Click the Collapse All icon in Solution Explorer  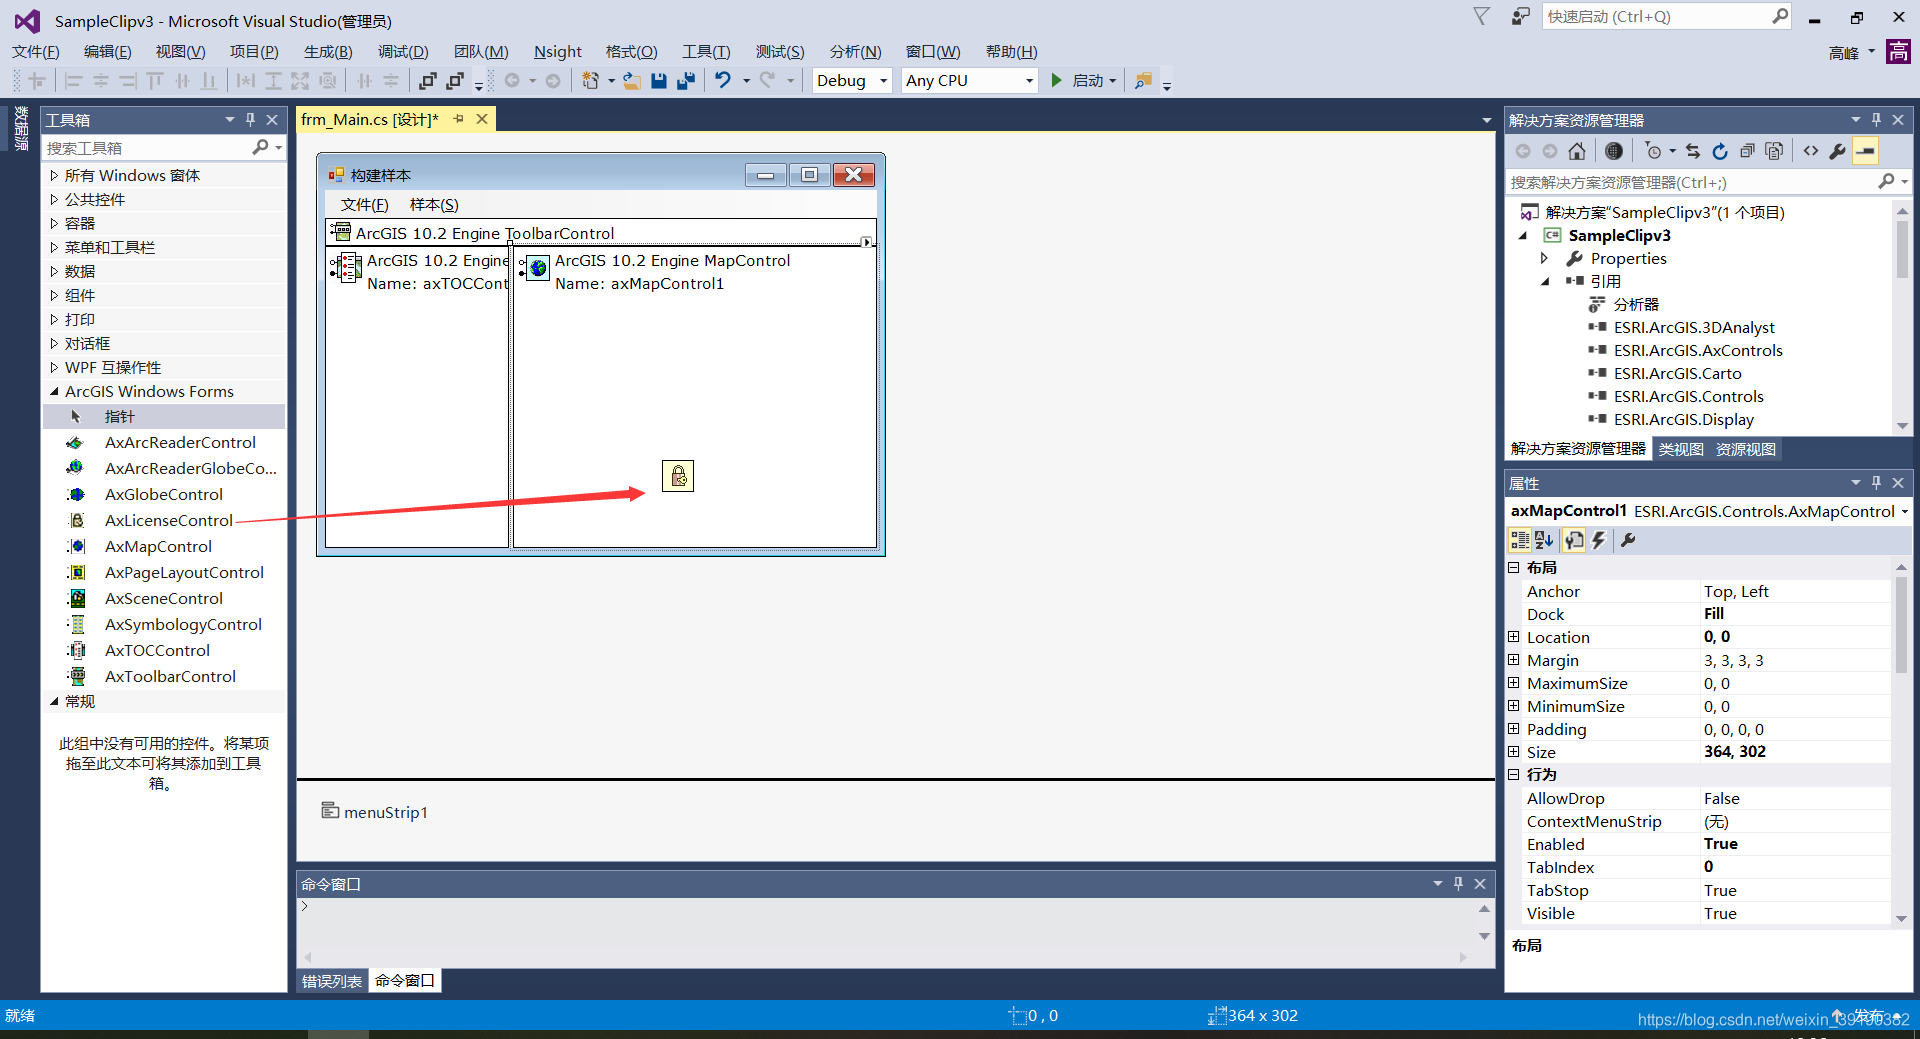(x=1747, y=151)
